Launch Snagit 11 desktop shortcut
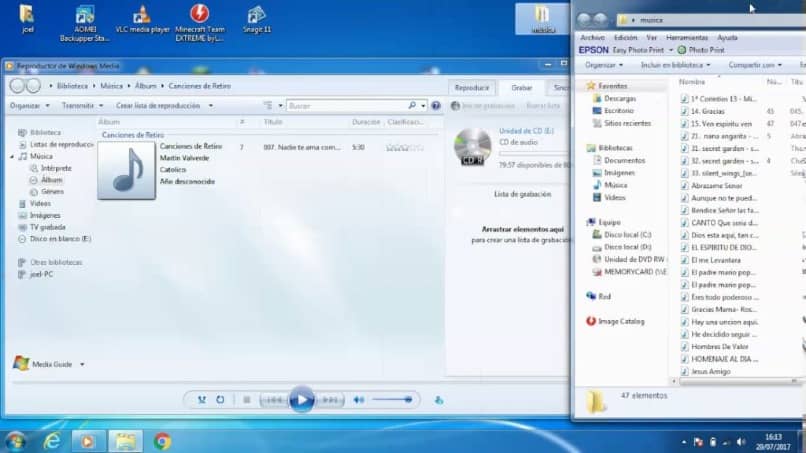Screen dimensions: 806x453 coord(257,20)
